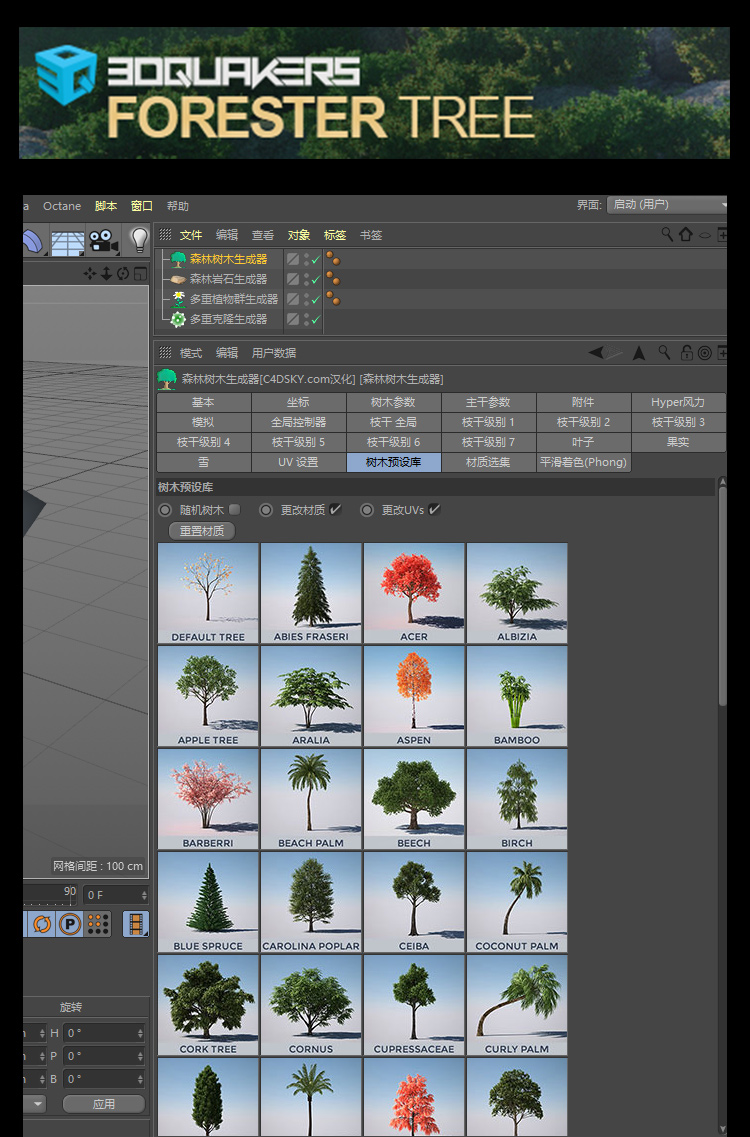Click the object manager grip dots icon
This screenshot has width=750, height=1137.
pos(165,234)
